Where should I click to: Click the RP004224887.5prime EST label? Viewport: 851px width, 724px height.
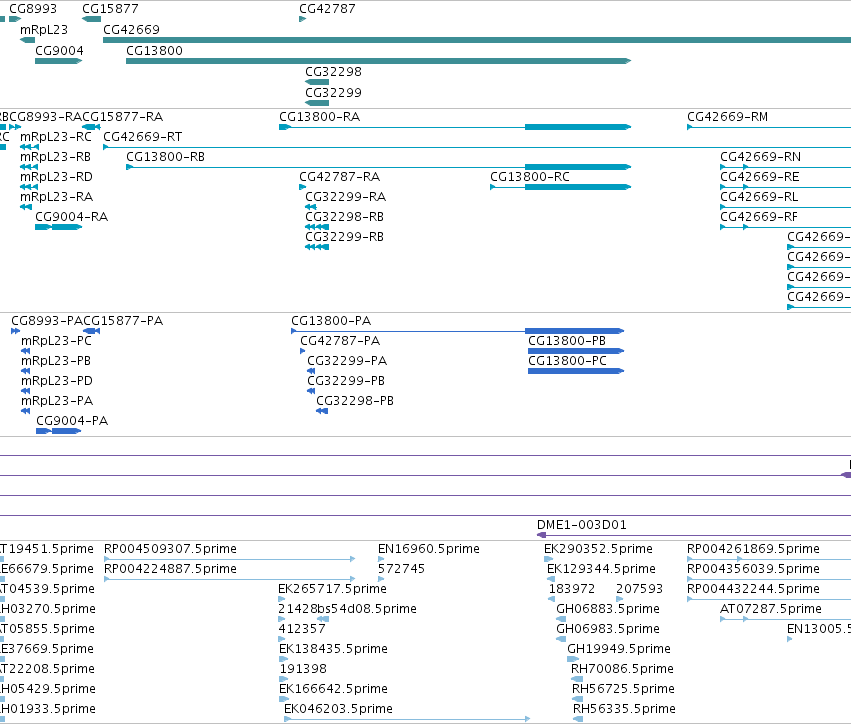pos(170,569)
